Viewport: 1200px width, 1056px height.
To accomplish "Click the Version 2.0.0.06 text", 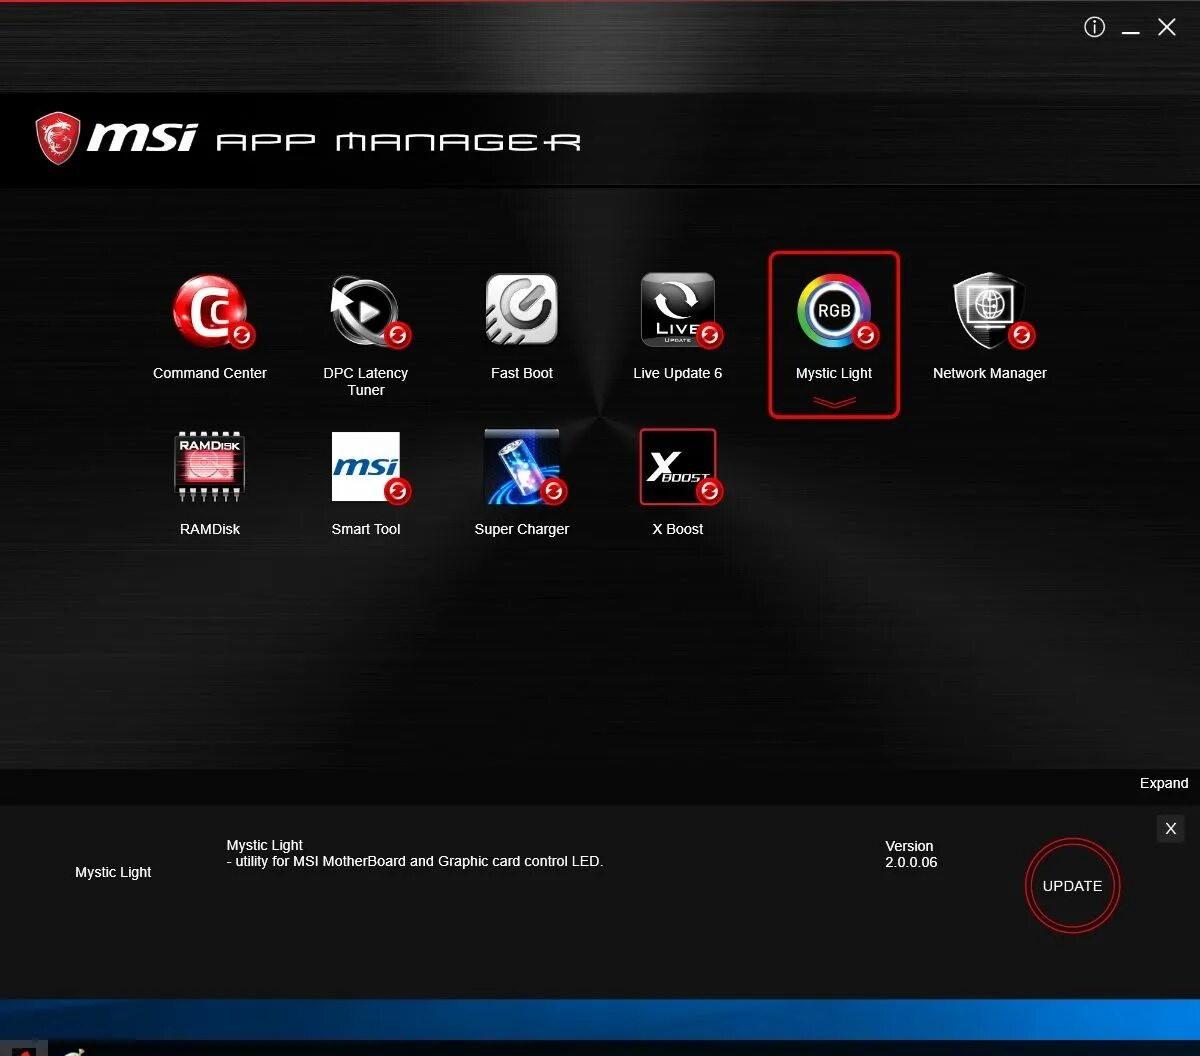I will coord(911,854).
